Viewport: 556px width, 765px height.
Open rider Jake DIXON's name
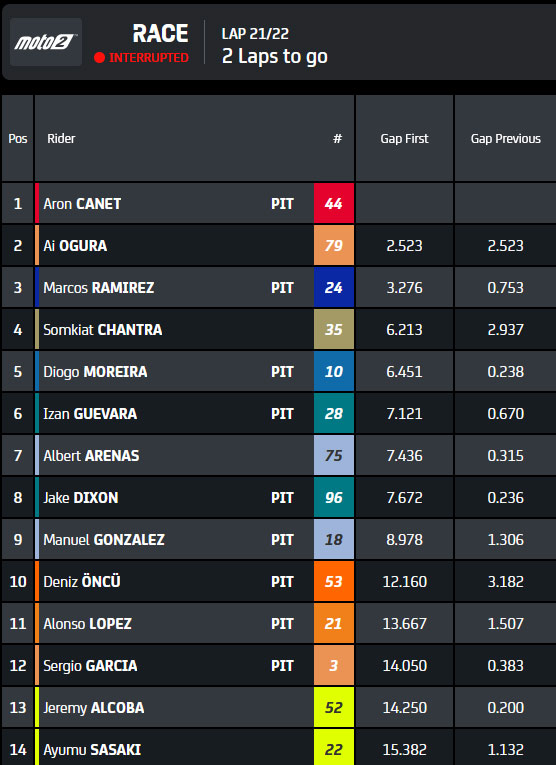click(x=81, y=498)
